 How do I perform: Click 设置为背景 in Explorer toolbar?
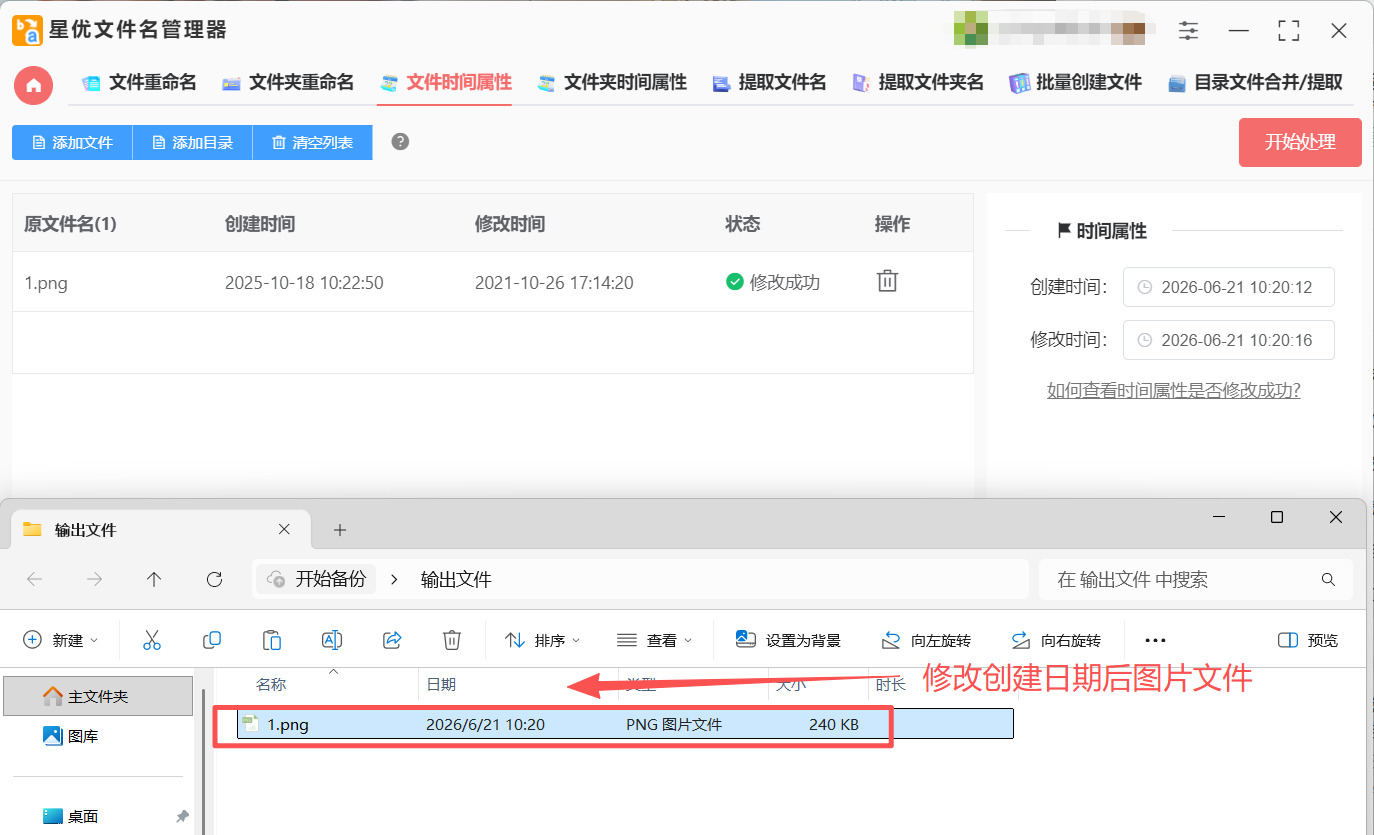(788, 640)
